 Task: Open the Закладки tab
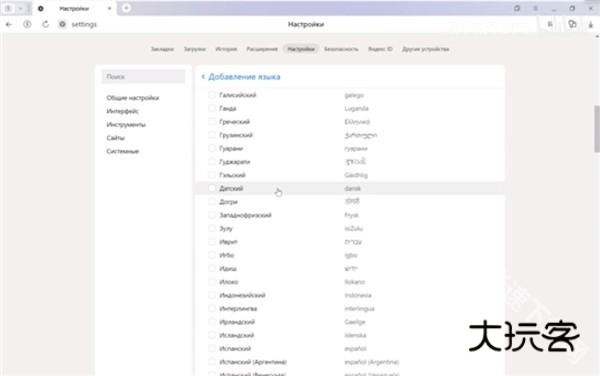tap(162, 49)
